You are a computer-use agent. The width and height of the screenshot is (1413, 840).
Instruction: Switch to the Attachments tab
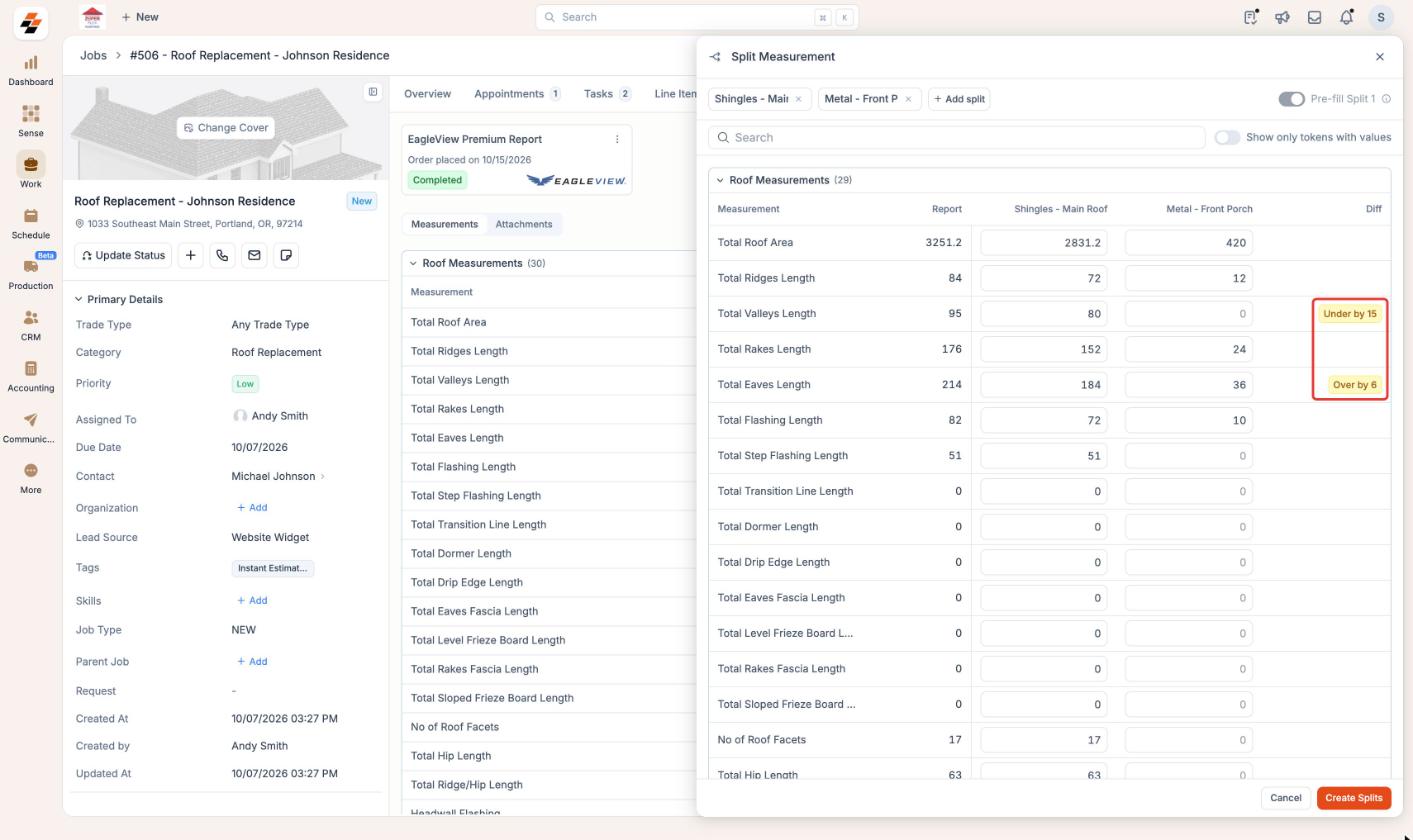(x=524, y=224)
